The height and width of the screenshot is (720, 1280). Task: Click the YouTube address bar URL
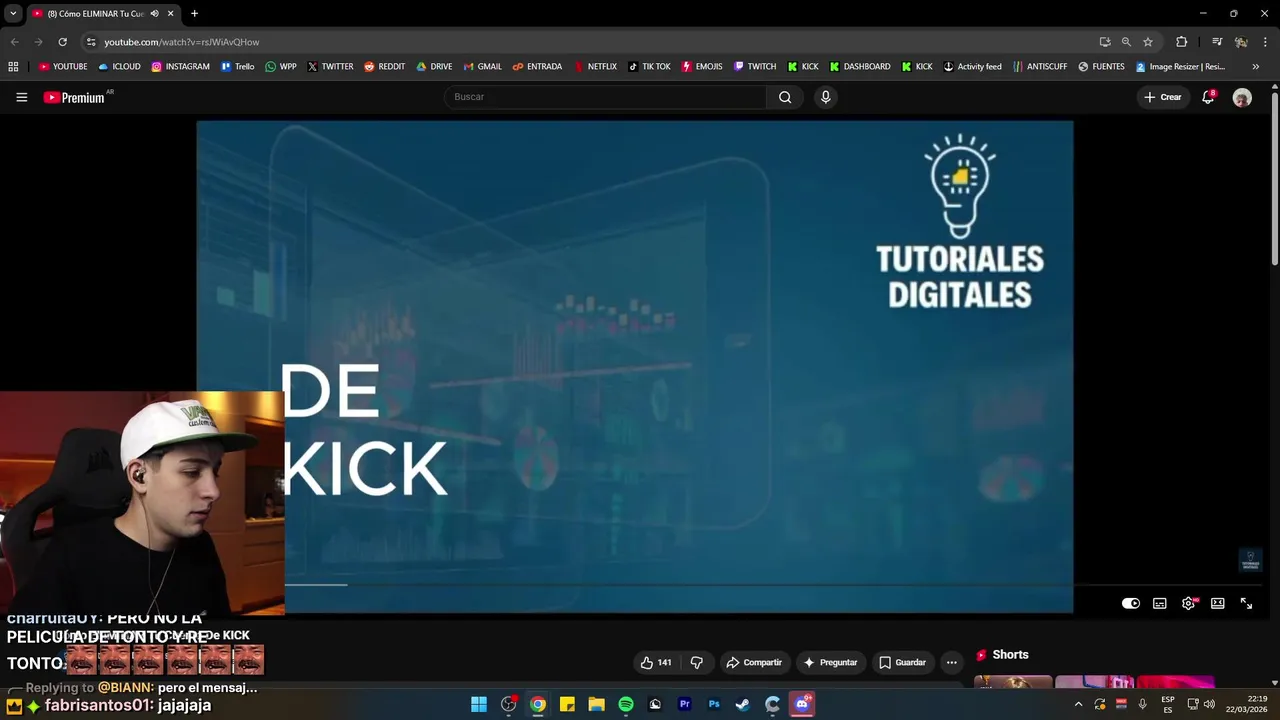pos(181,42)
